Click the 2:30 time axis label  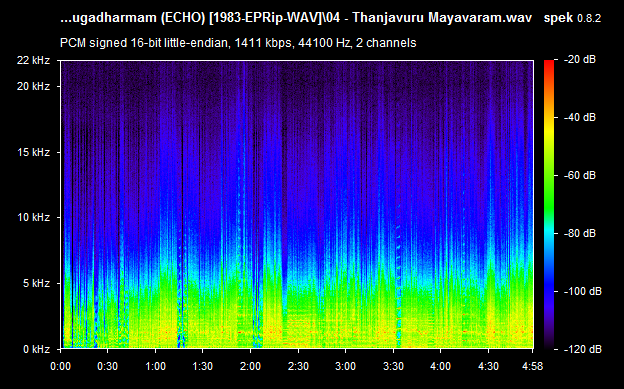click(298, 366)
